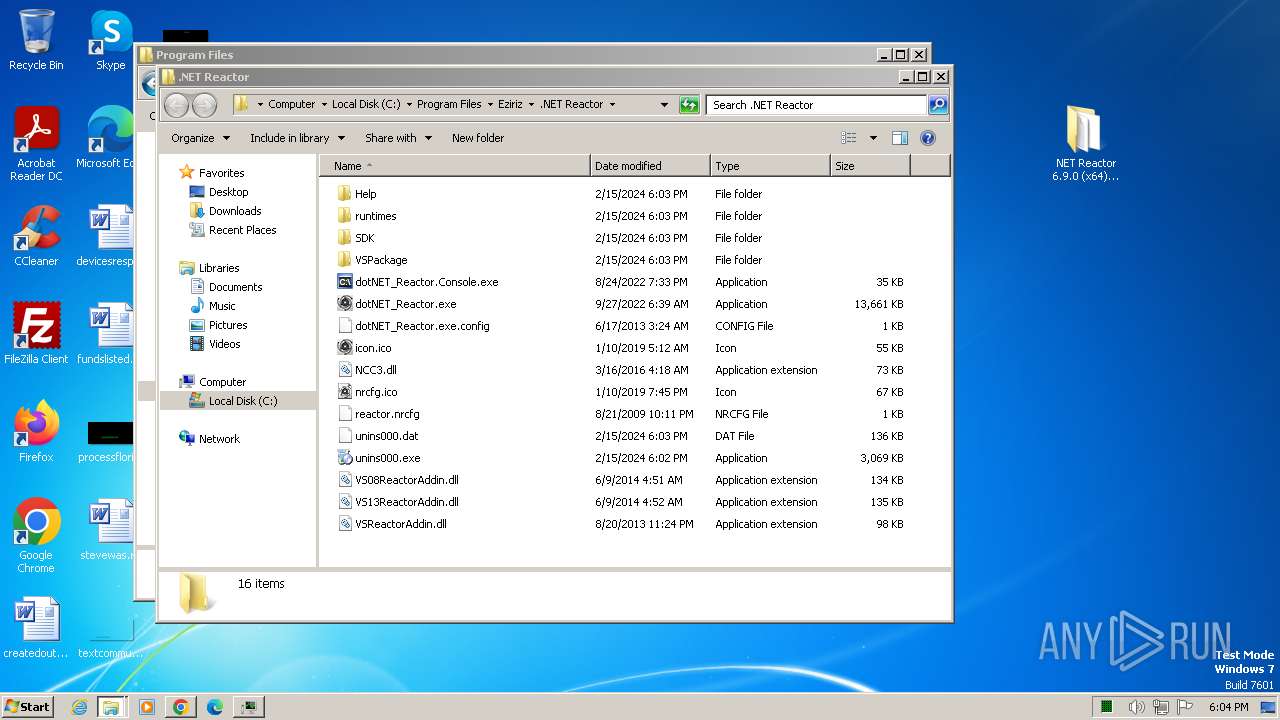This screenshot has width=1280, height=720.
Task: Select unins000.dat file
Action: [x=386, y=436]
